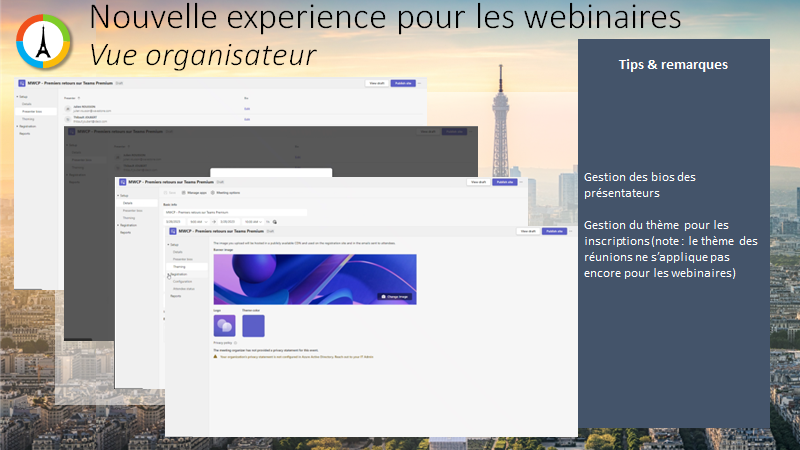Click the "Vue organisateur" subtitle
Image resolution: width=800 pixels, height=450 pixels.
(203, 55)
